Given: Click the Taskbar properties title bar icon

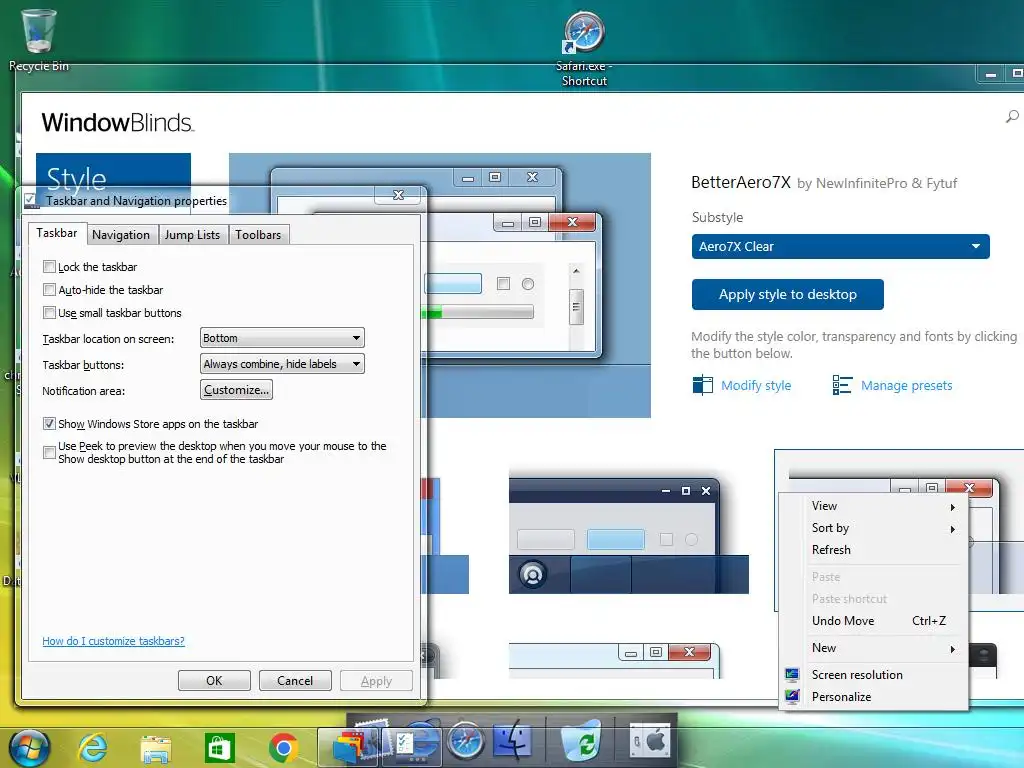Looking at the screenshot, I should [x=31, y=200].
